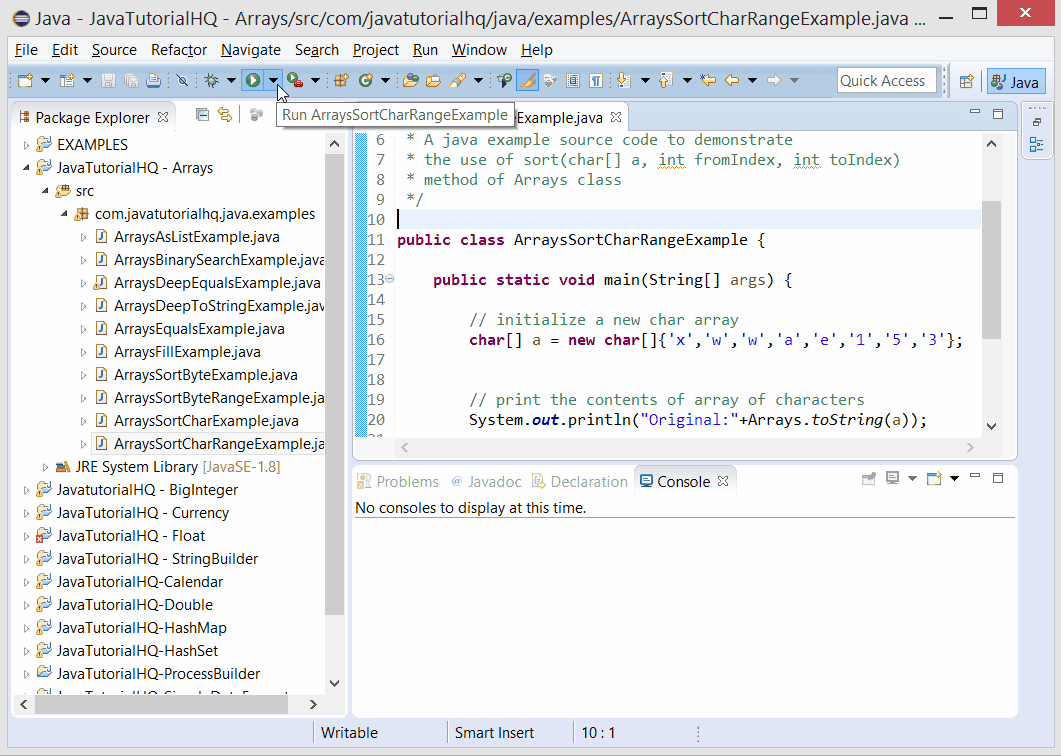Click the New Java Class icon
Viewport: 1061px width, 756px height.
click(366, 81)
